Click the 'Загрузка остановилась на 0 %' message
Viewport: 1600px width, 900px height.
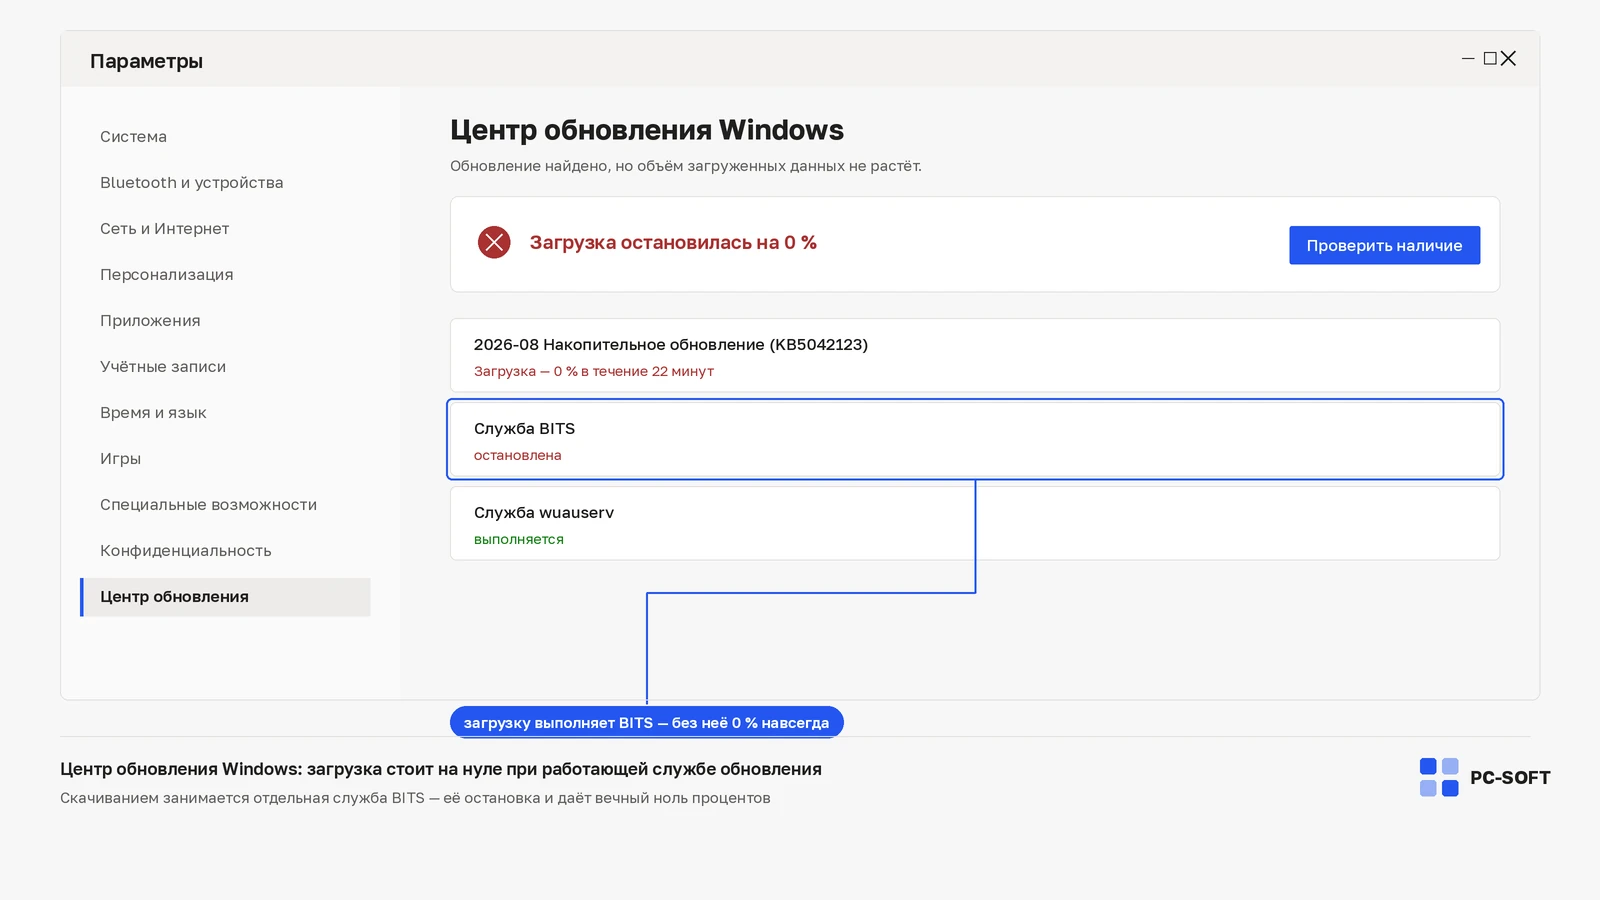673,243
